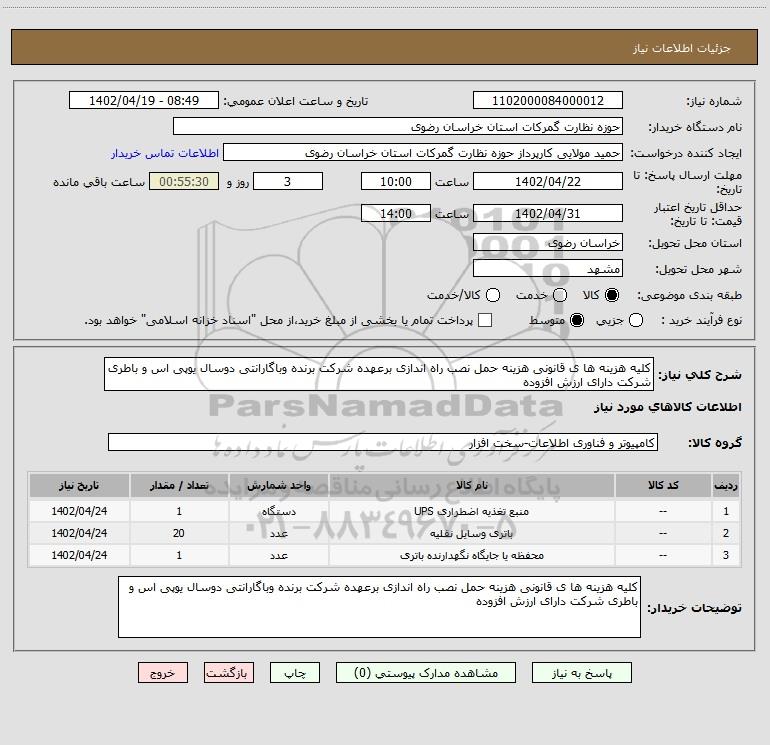Screen dimensions: 770x745
Task: Click the شرح کلی نیاز description box
Action: pos(379,375)
